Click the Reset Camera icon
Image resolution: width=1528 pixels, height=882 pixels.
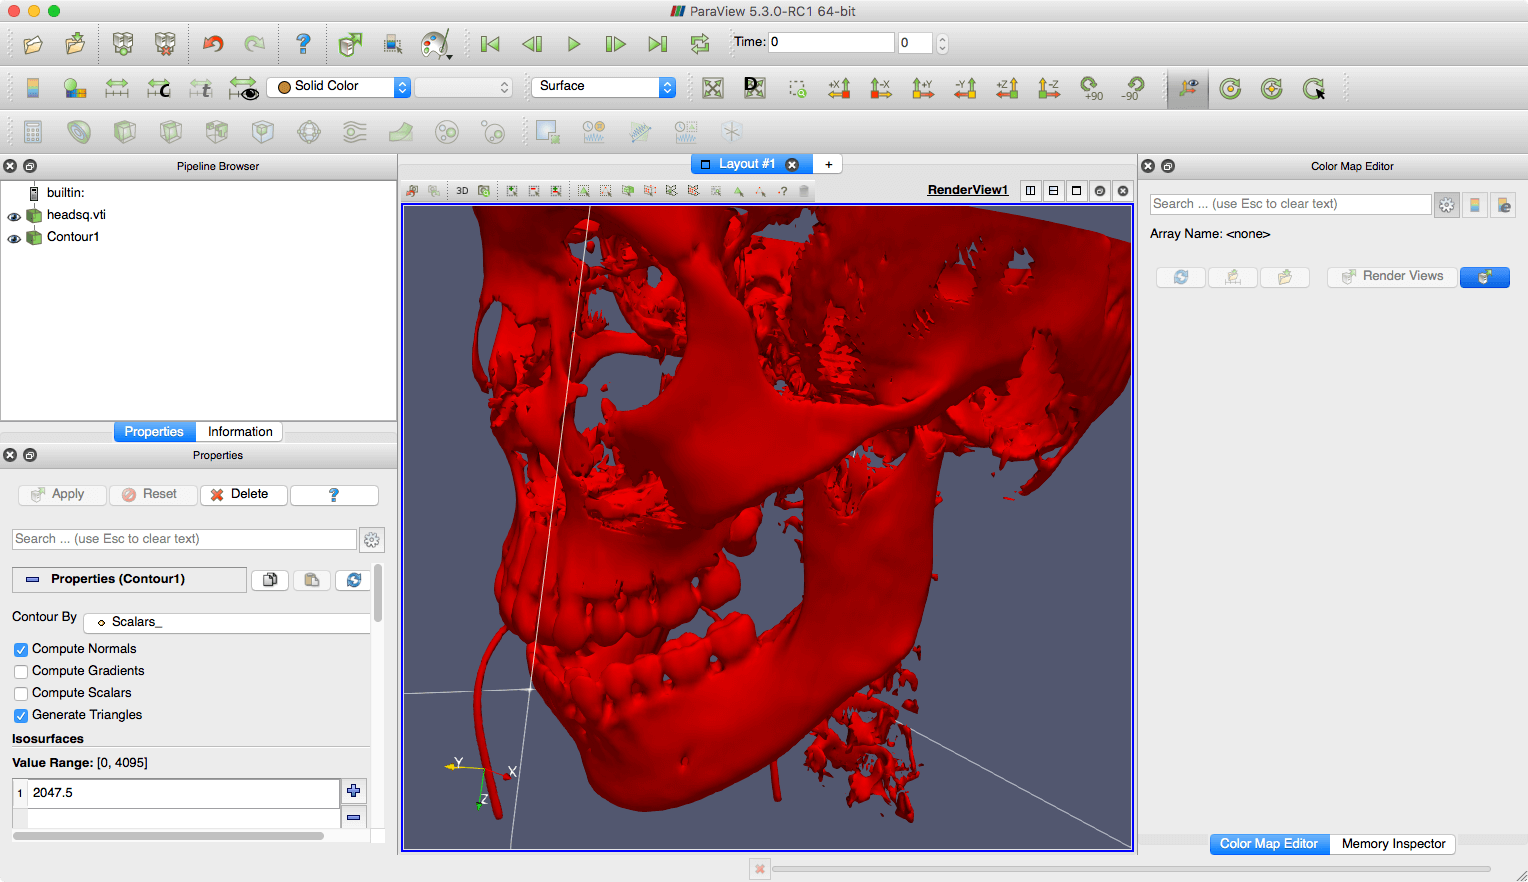coord(712,88)
